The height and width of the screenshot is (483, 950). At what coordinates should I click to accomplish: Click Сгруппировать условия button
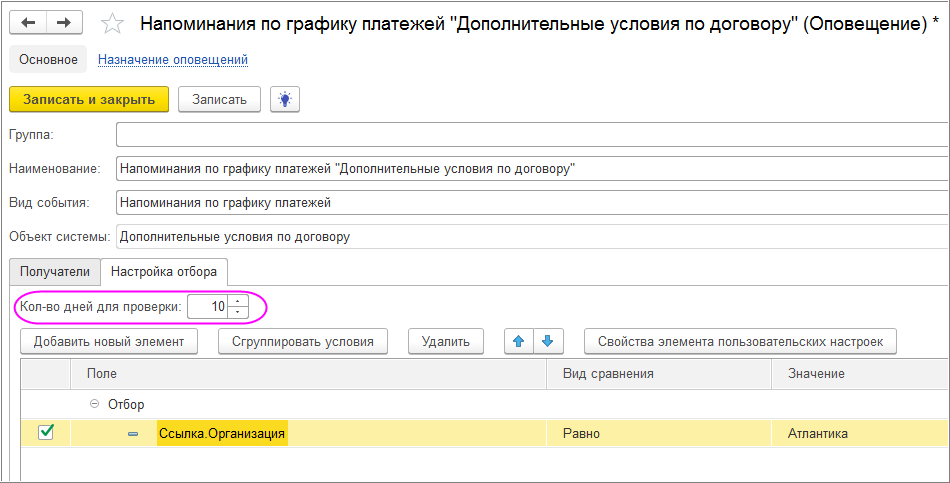[x=303, y=341]
